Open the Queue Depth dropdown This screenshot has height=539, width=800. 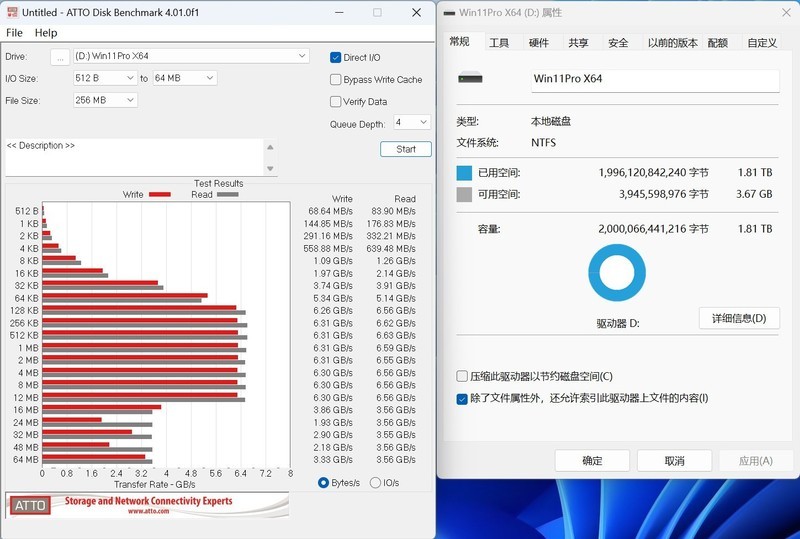click(412, 122)
